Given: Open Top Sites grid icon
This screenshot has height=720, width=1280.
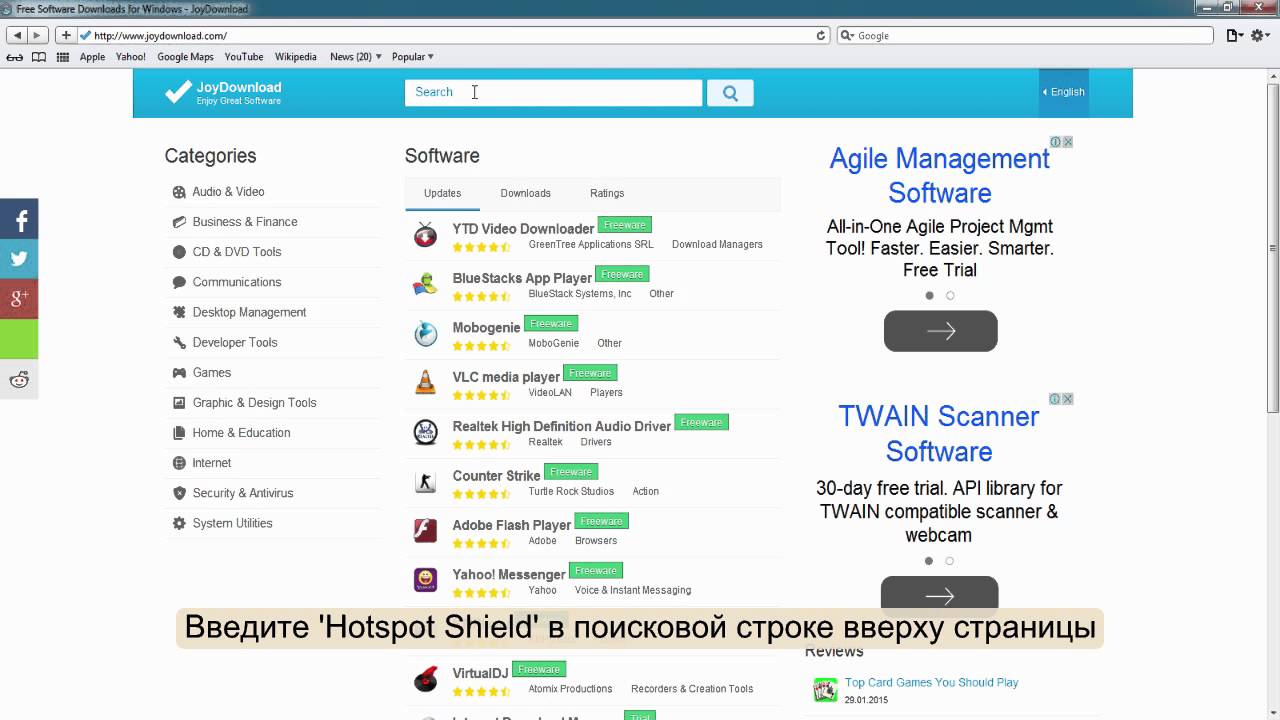Looking at the screenshot, I should coord(63,57).
